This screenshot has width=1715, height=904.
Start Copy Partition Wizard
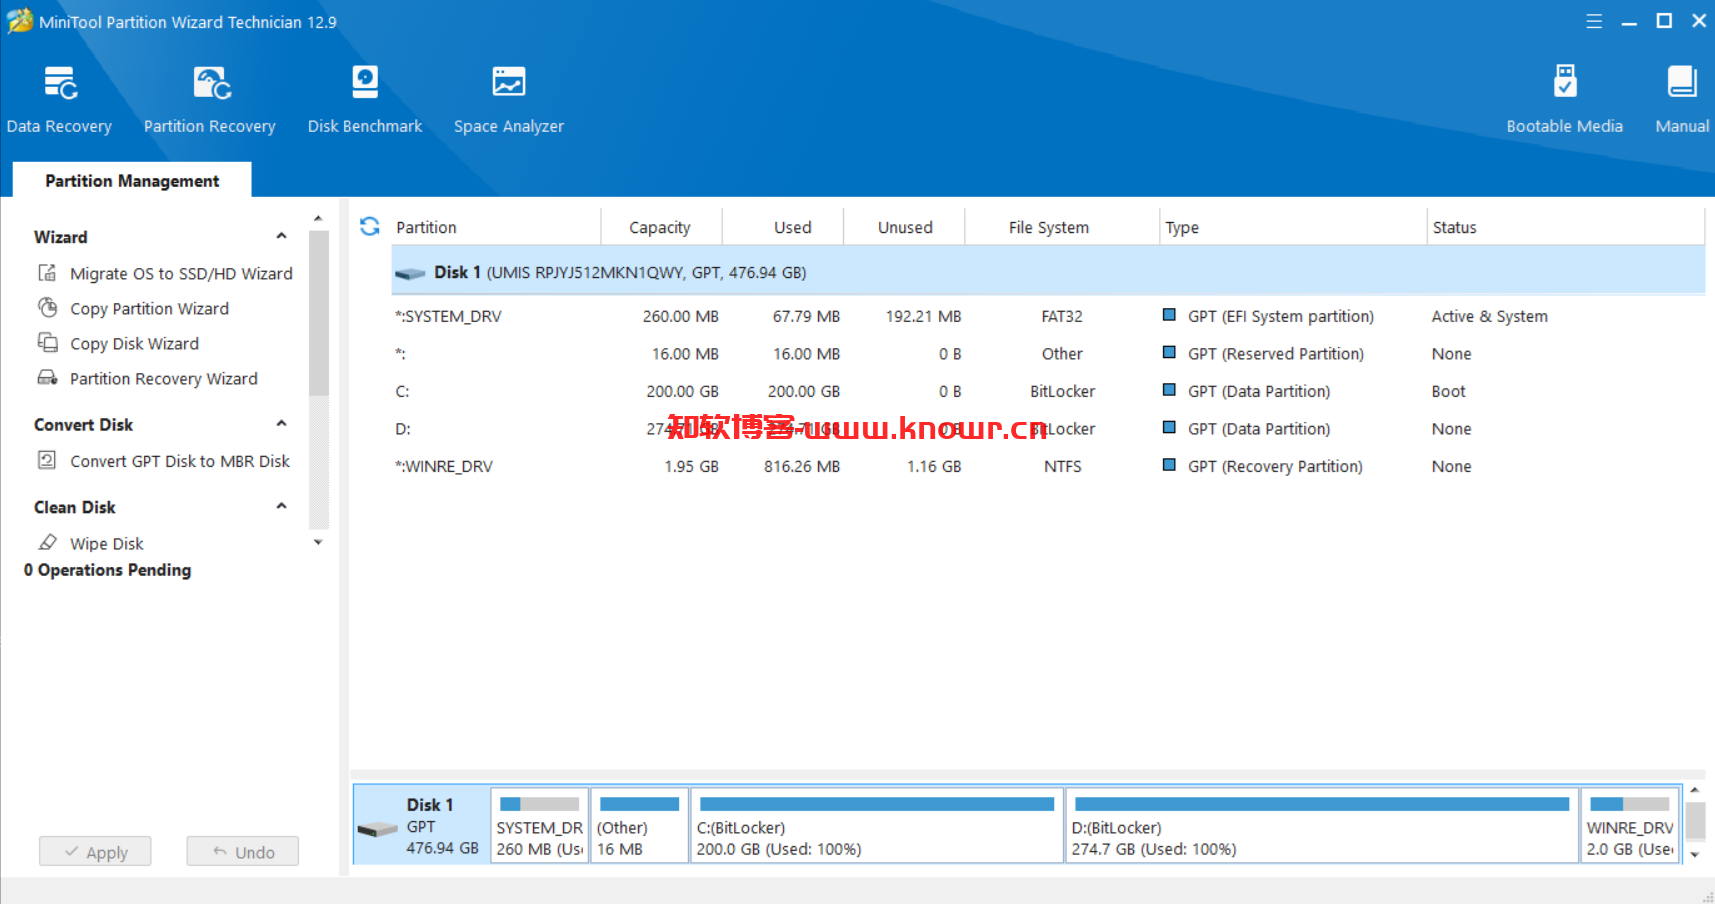(x=149, y=308)
